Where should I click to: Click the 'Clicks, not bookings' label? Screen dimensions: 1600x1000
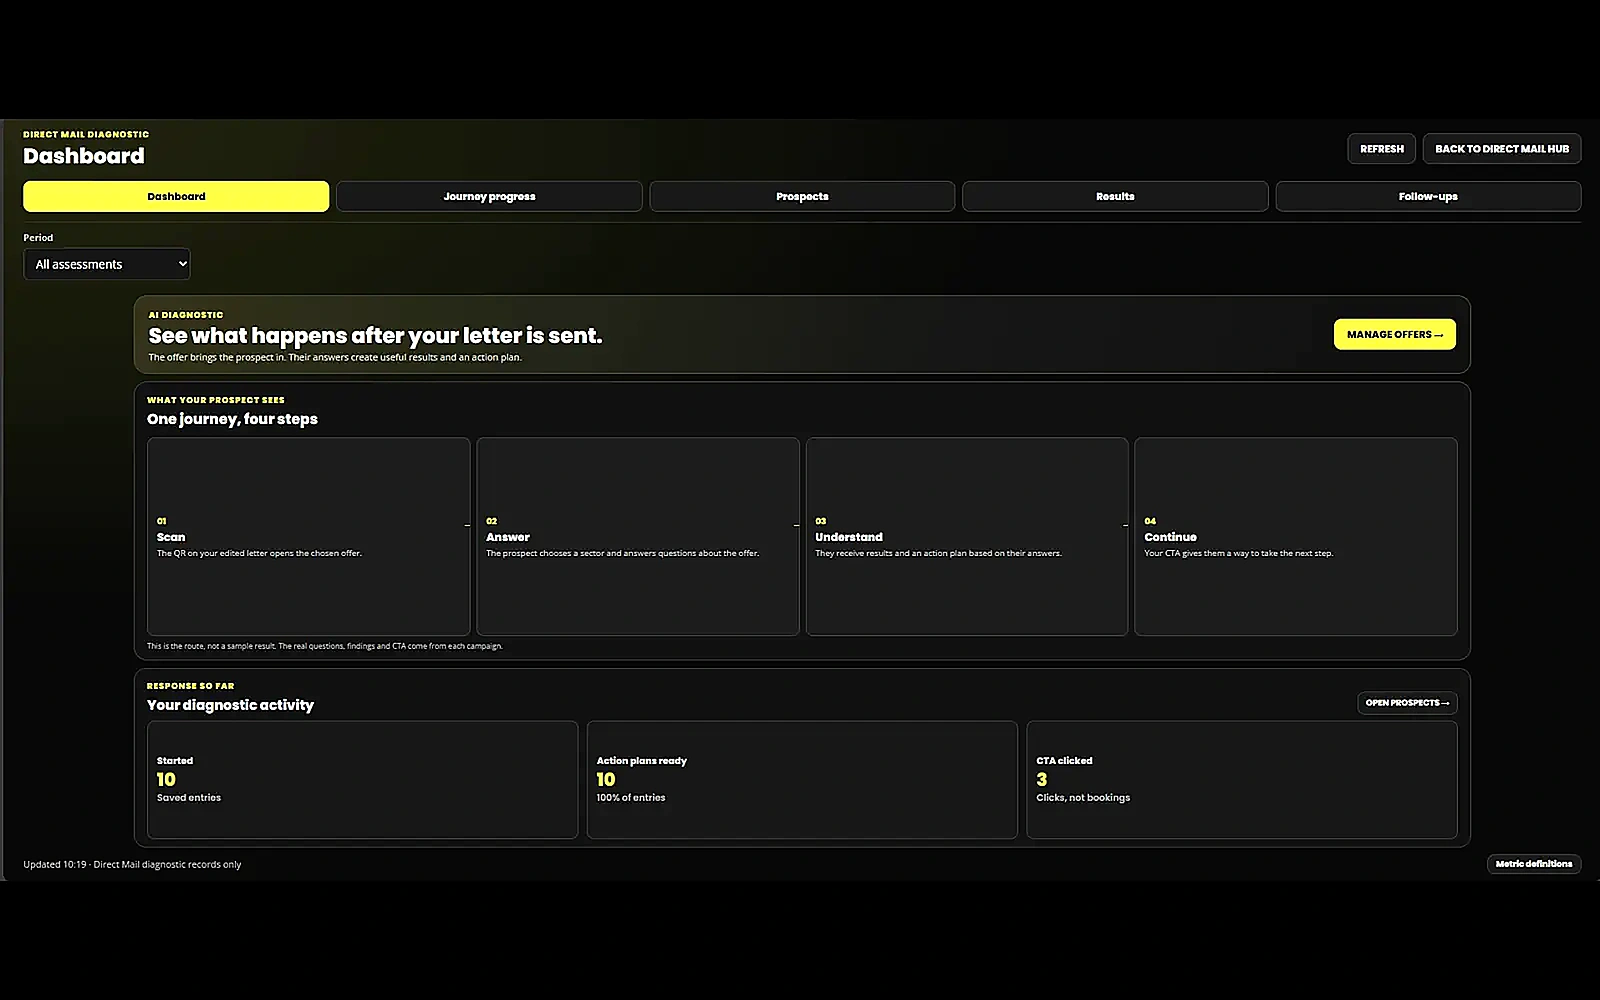tap(1083, 798)
